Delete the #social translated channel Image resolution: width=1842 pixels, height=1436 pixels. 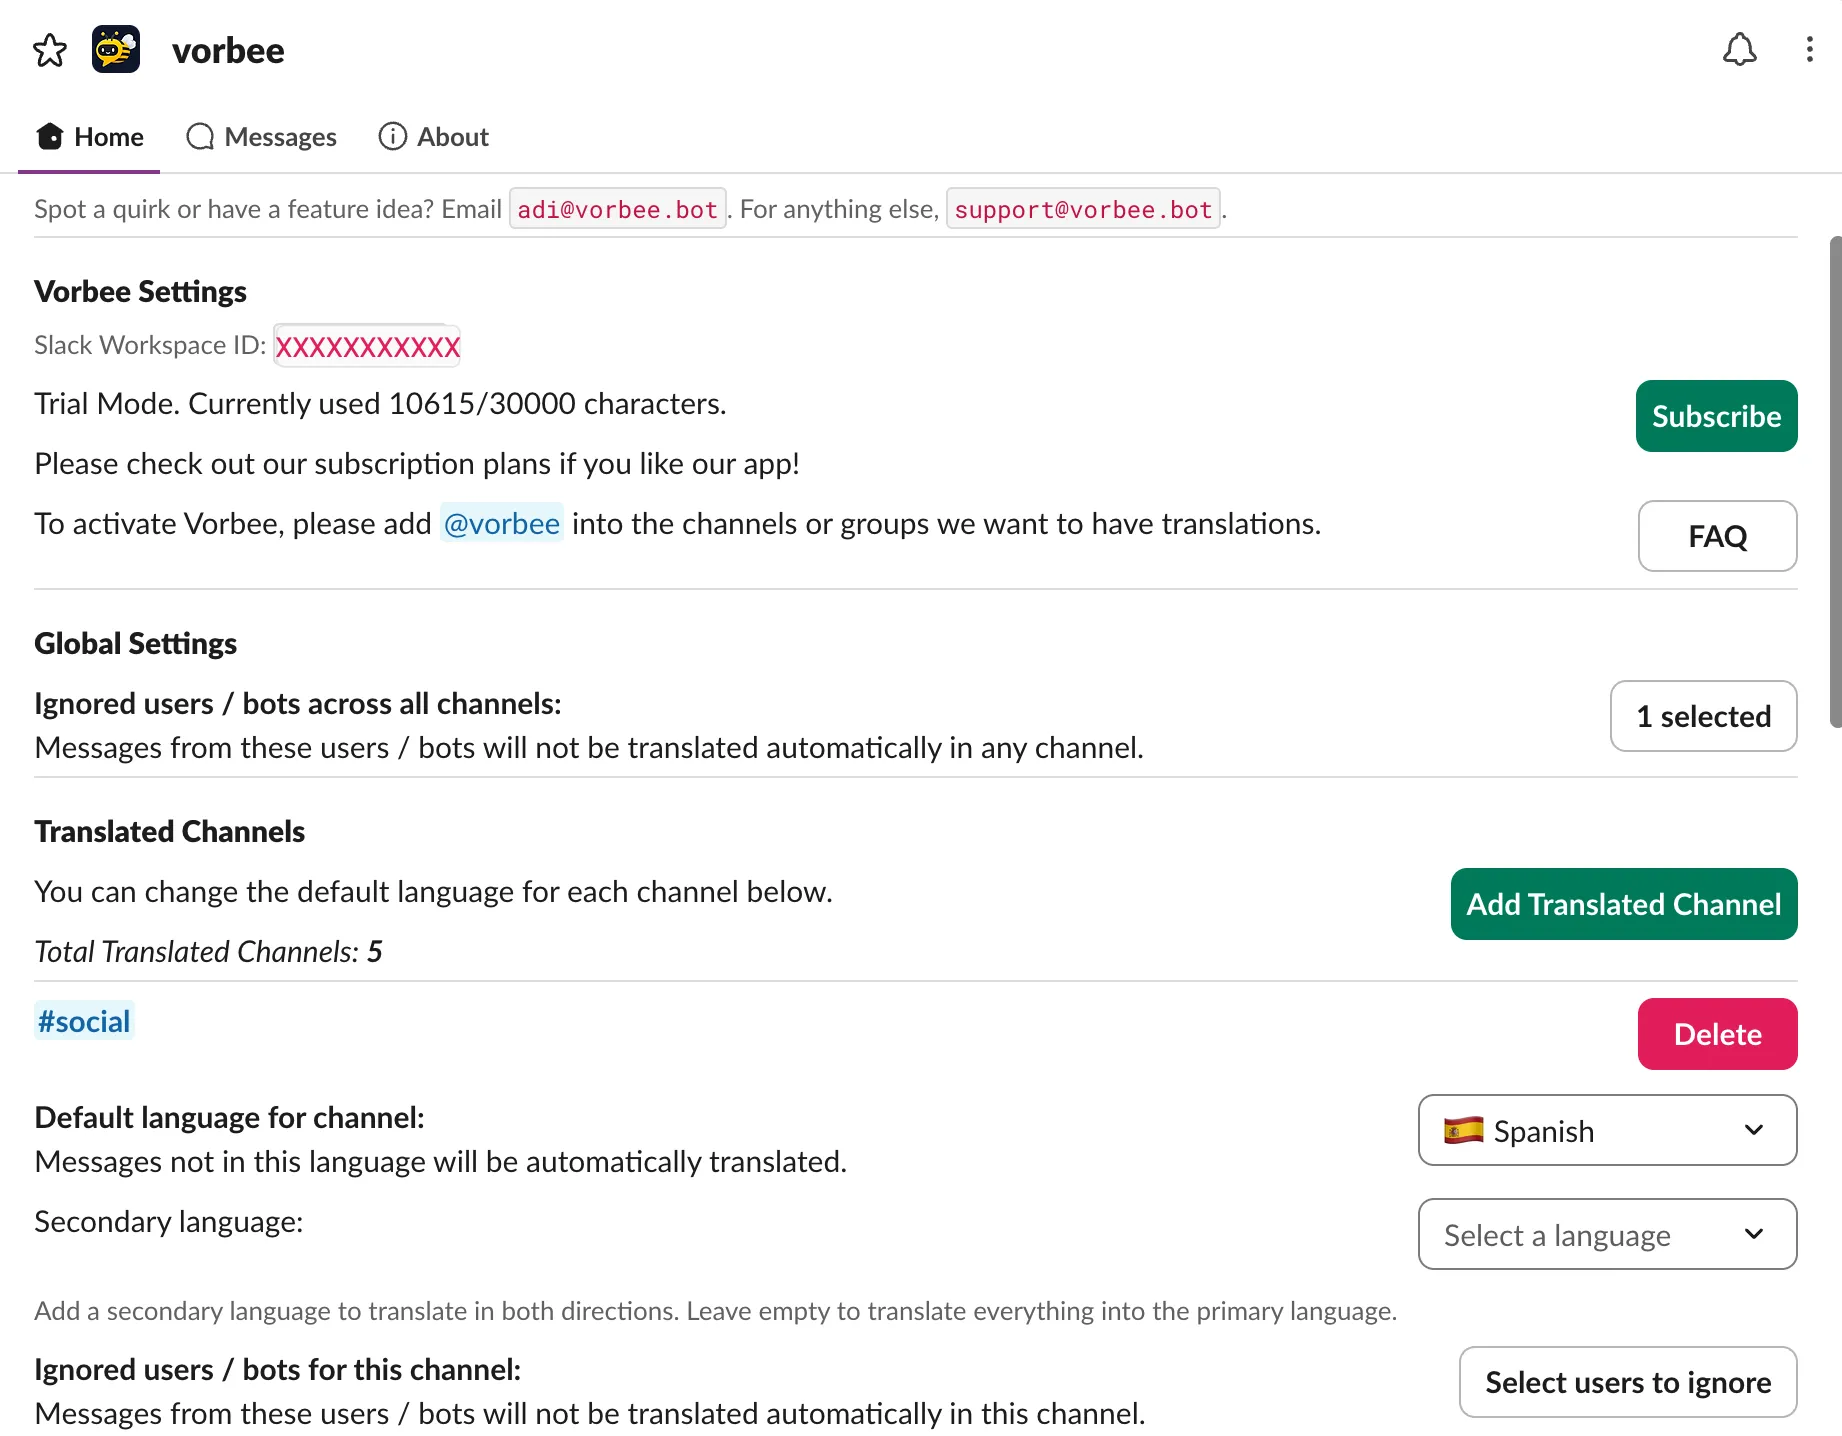click(x=1717, y=1034)
